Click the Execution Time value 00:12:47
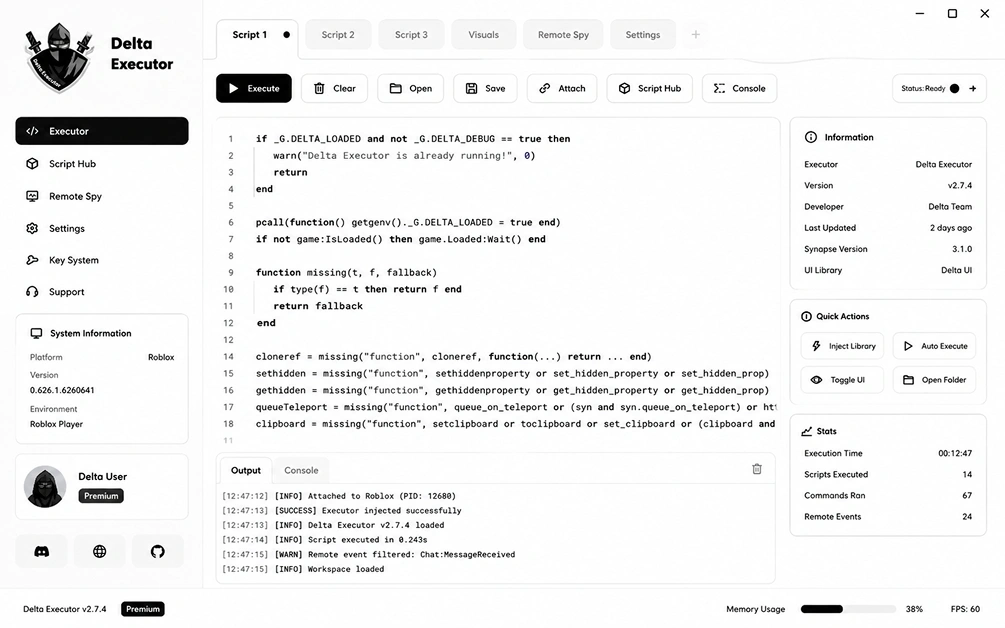The height and width of the screenshot is (628, 1005). pyautogui.click(x=955, y=453)
